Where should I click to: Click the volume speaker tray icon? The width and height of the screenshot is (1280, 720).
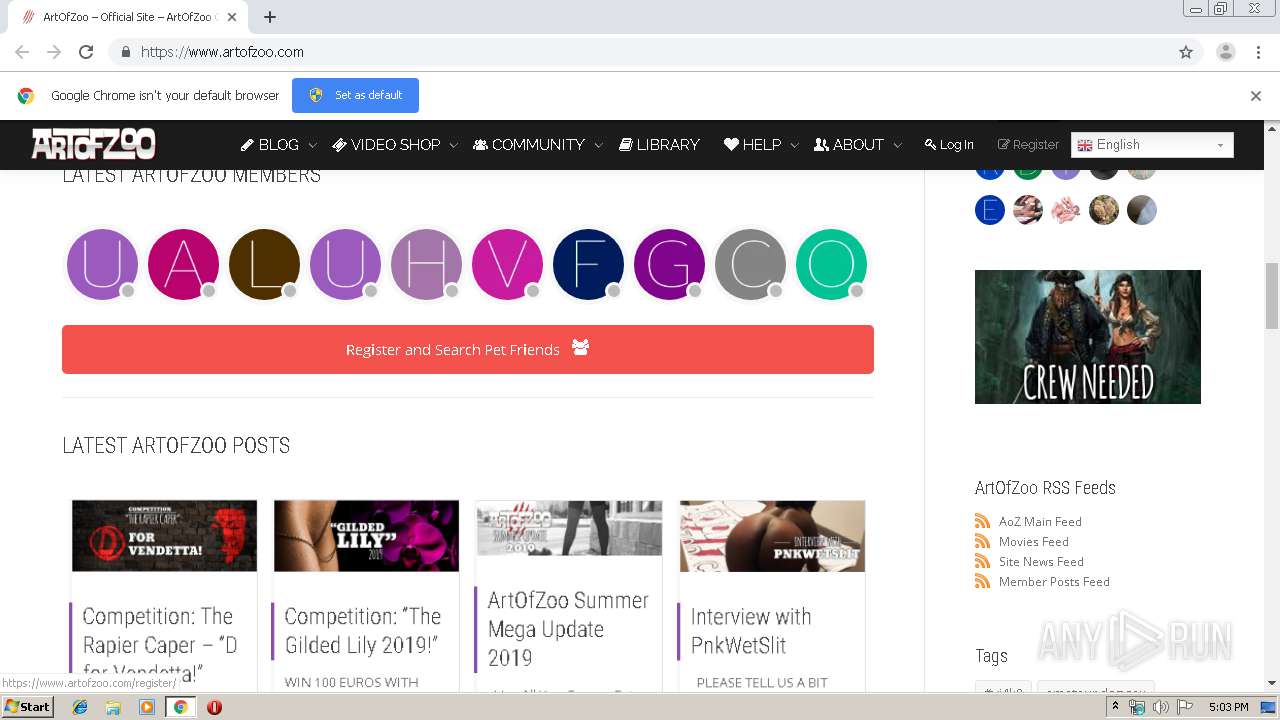(x=1160, y=707)
